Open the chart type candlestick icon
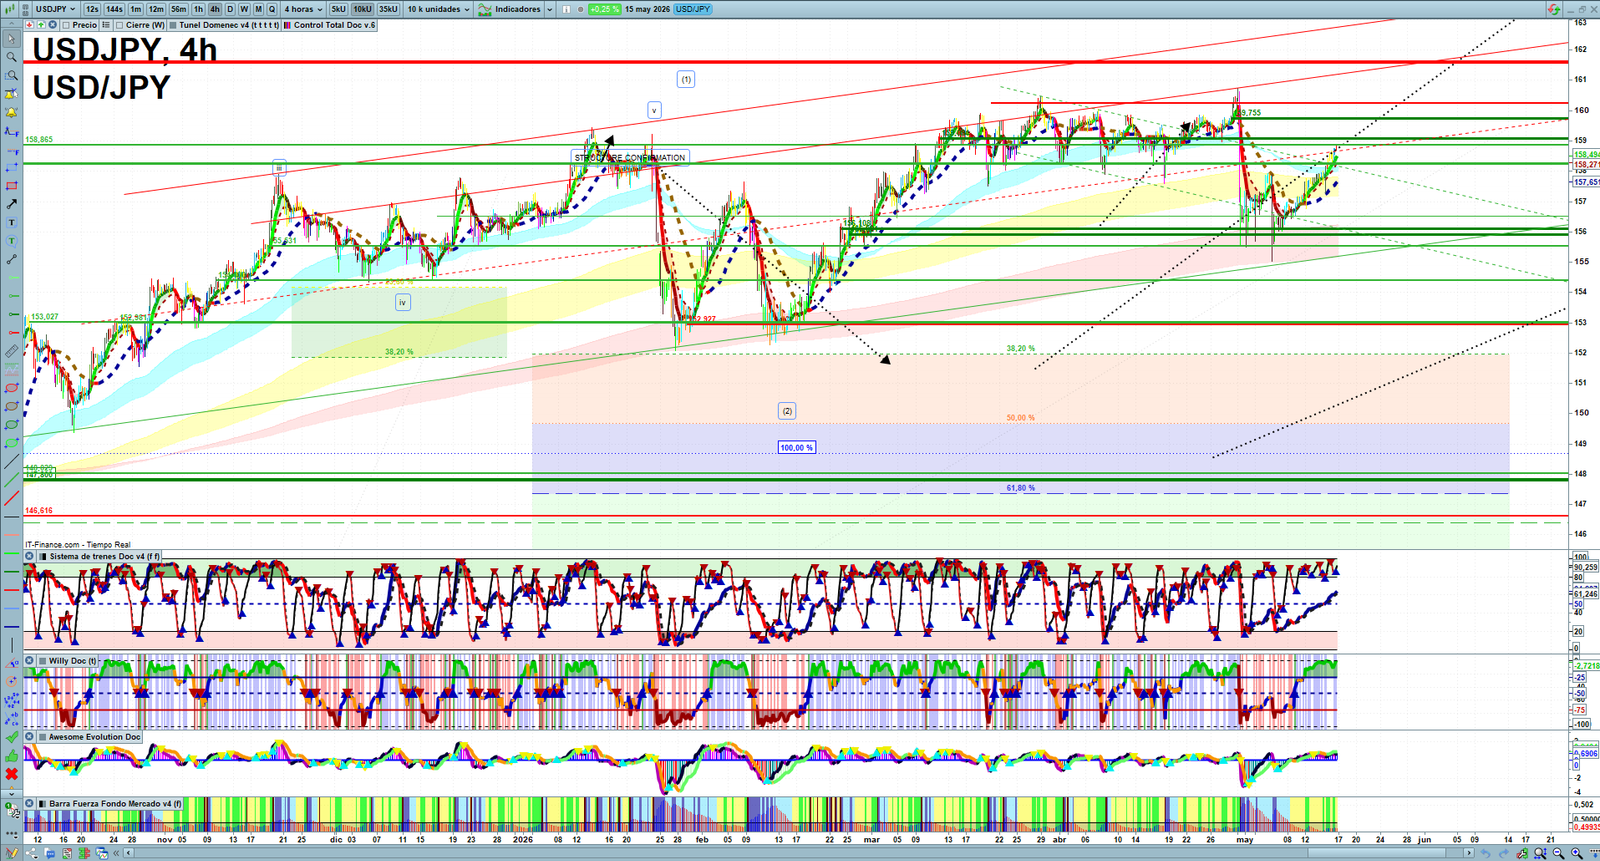 click(9, 9)
